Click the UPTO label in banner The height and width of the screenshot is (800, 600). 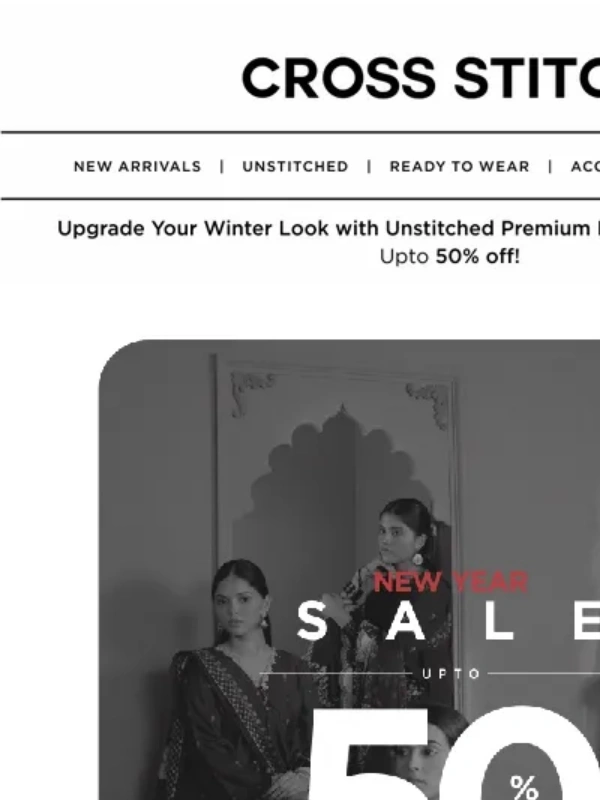[x=451, y=674]
